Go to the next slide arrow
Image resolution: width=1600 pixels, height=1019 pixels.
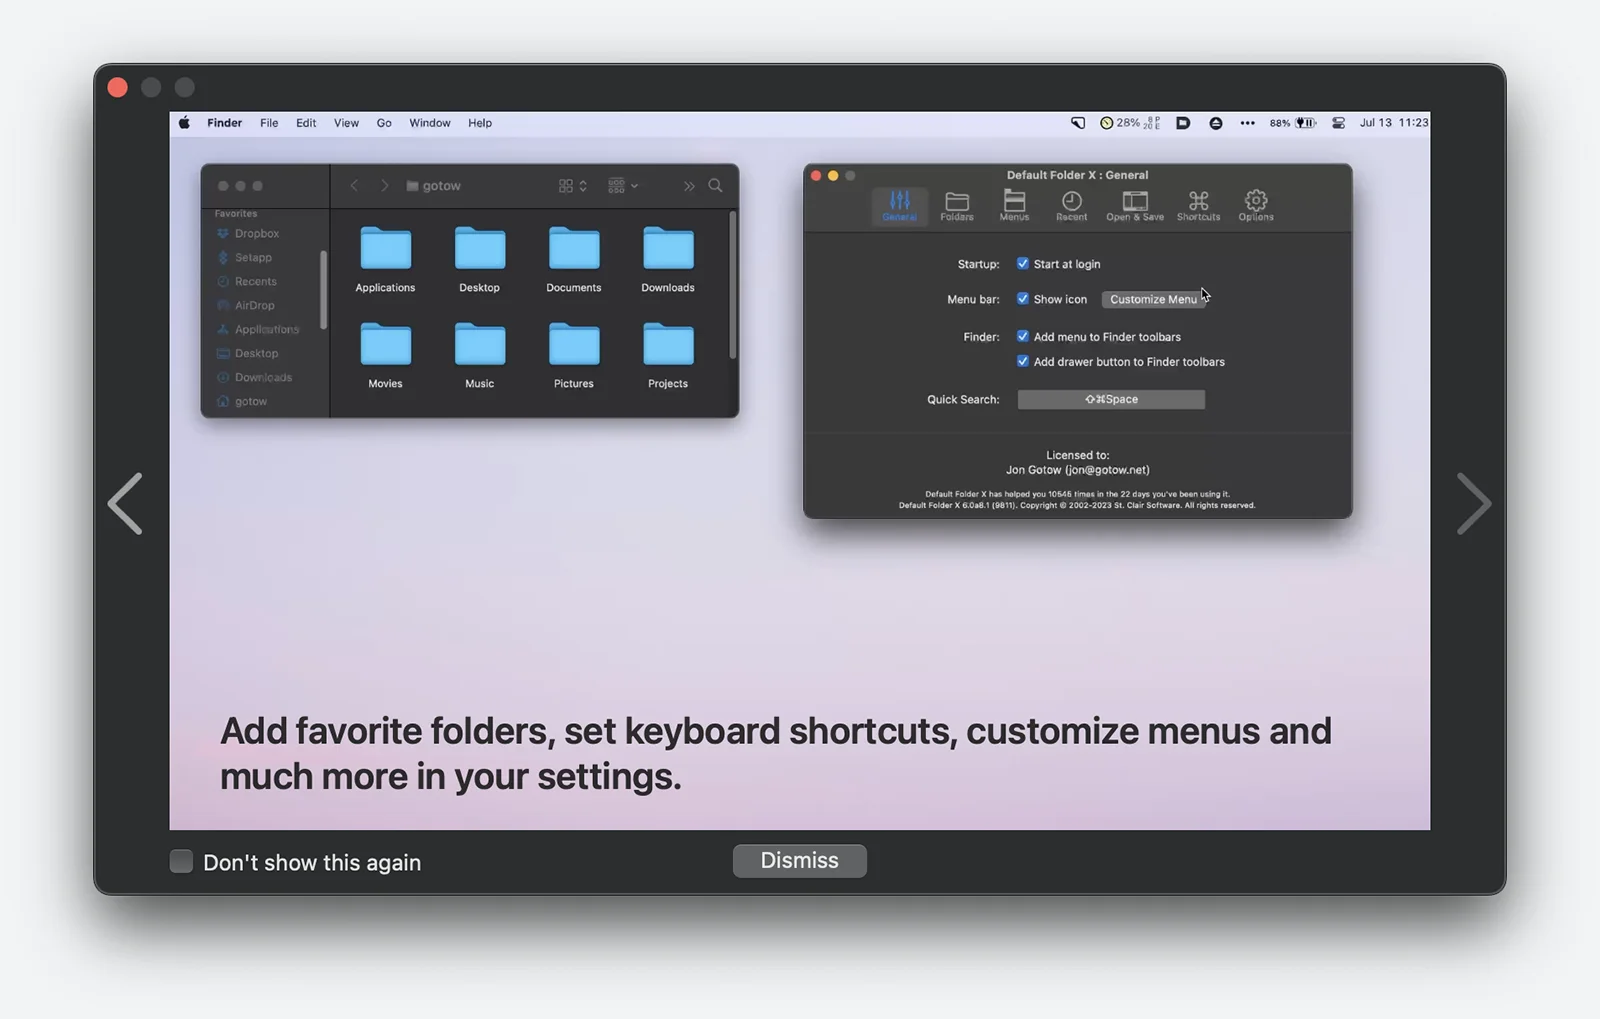1474,503
